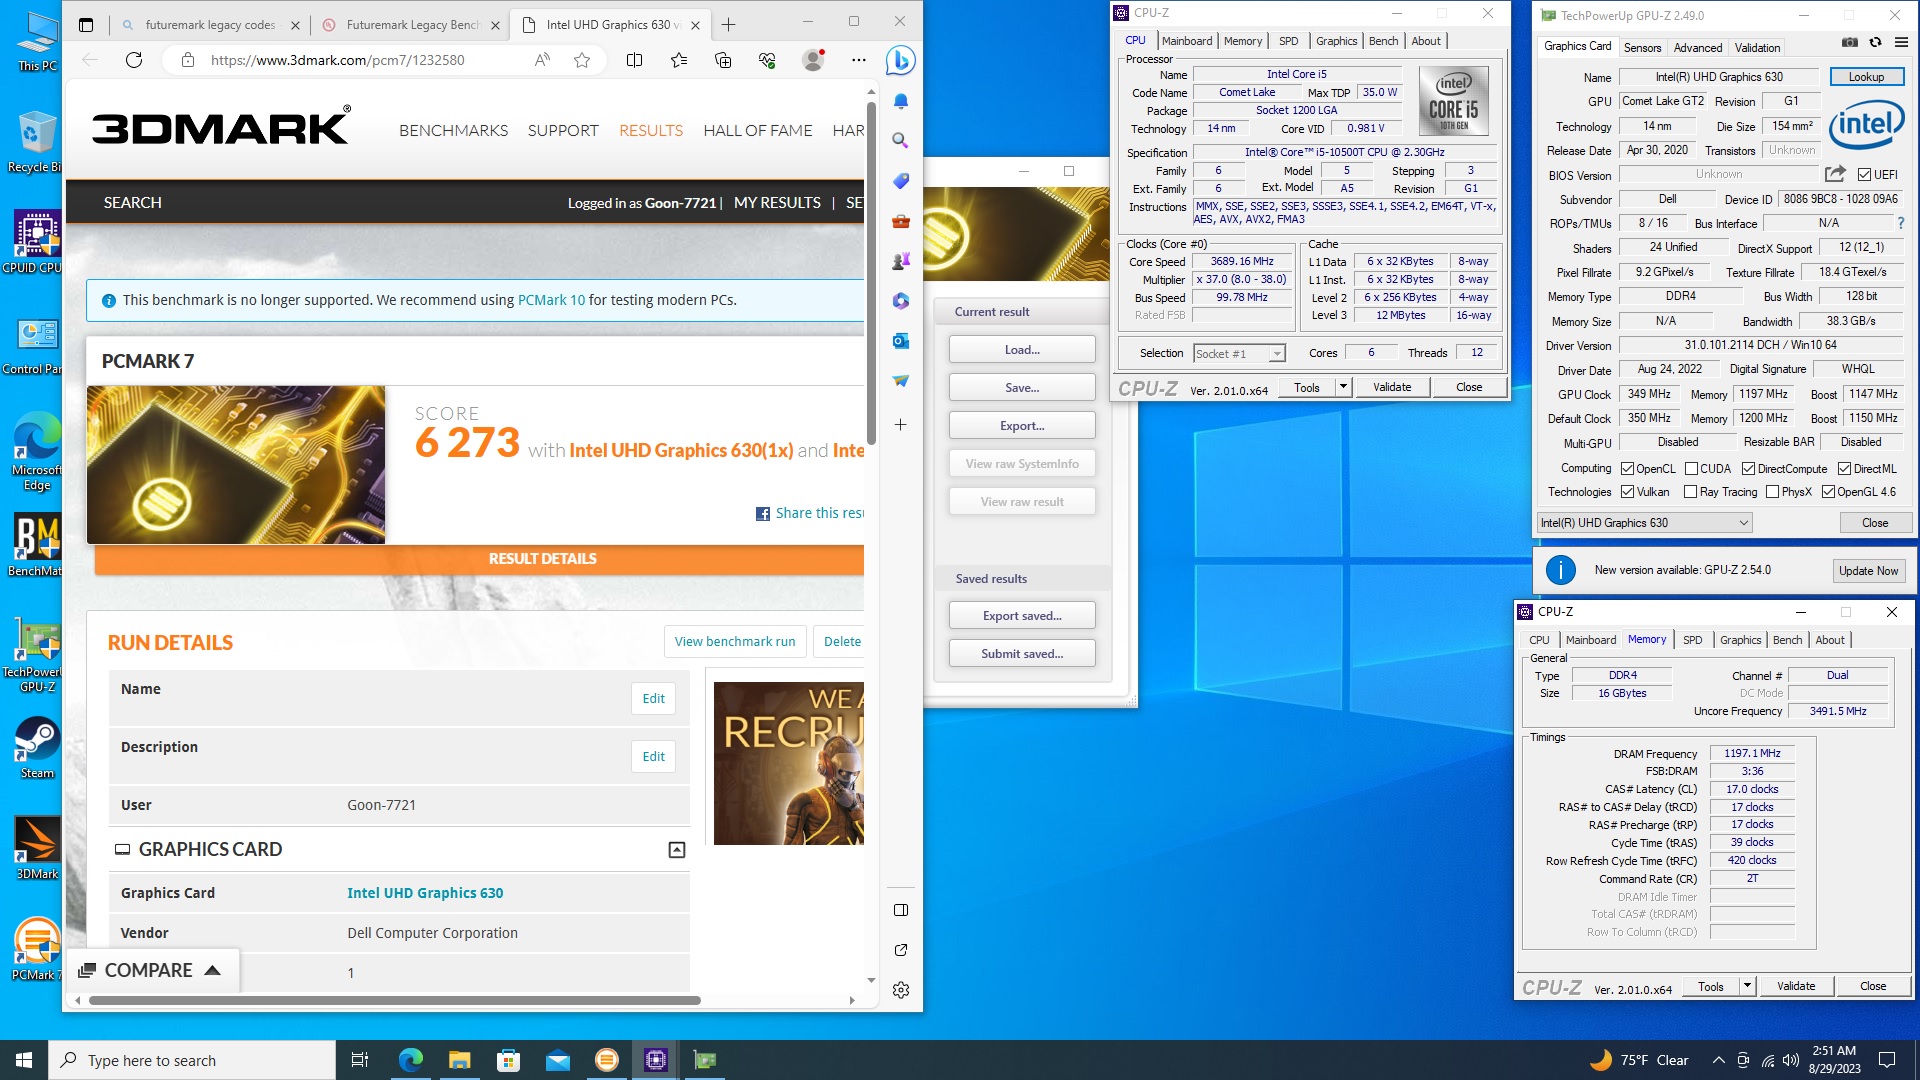Click the Windows taskbar search box
This screenshot has width=1920, height=1080.
click(x=192, y=1060)
